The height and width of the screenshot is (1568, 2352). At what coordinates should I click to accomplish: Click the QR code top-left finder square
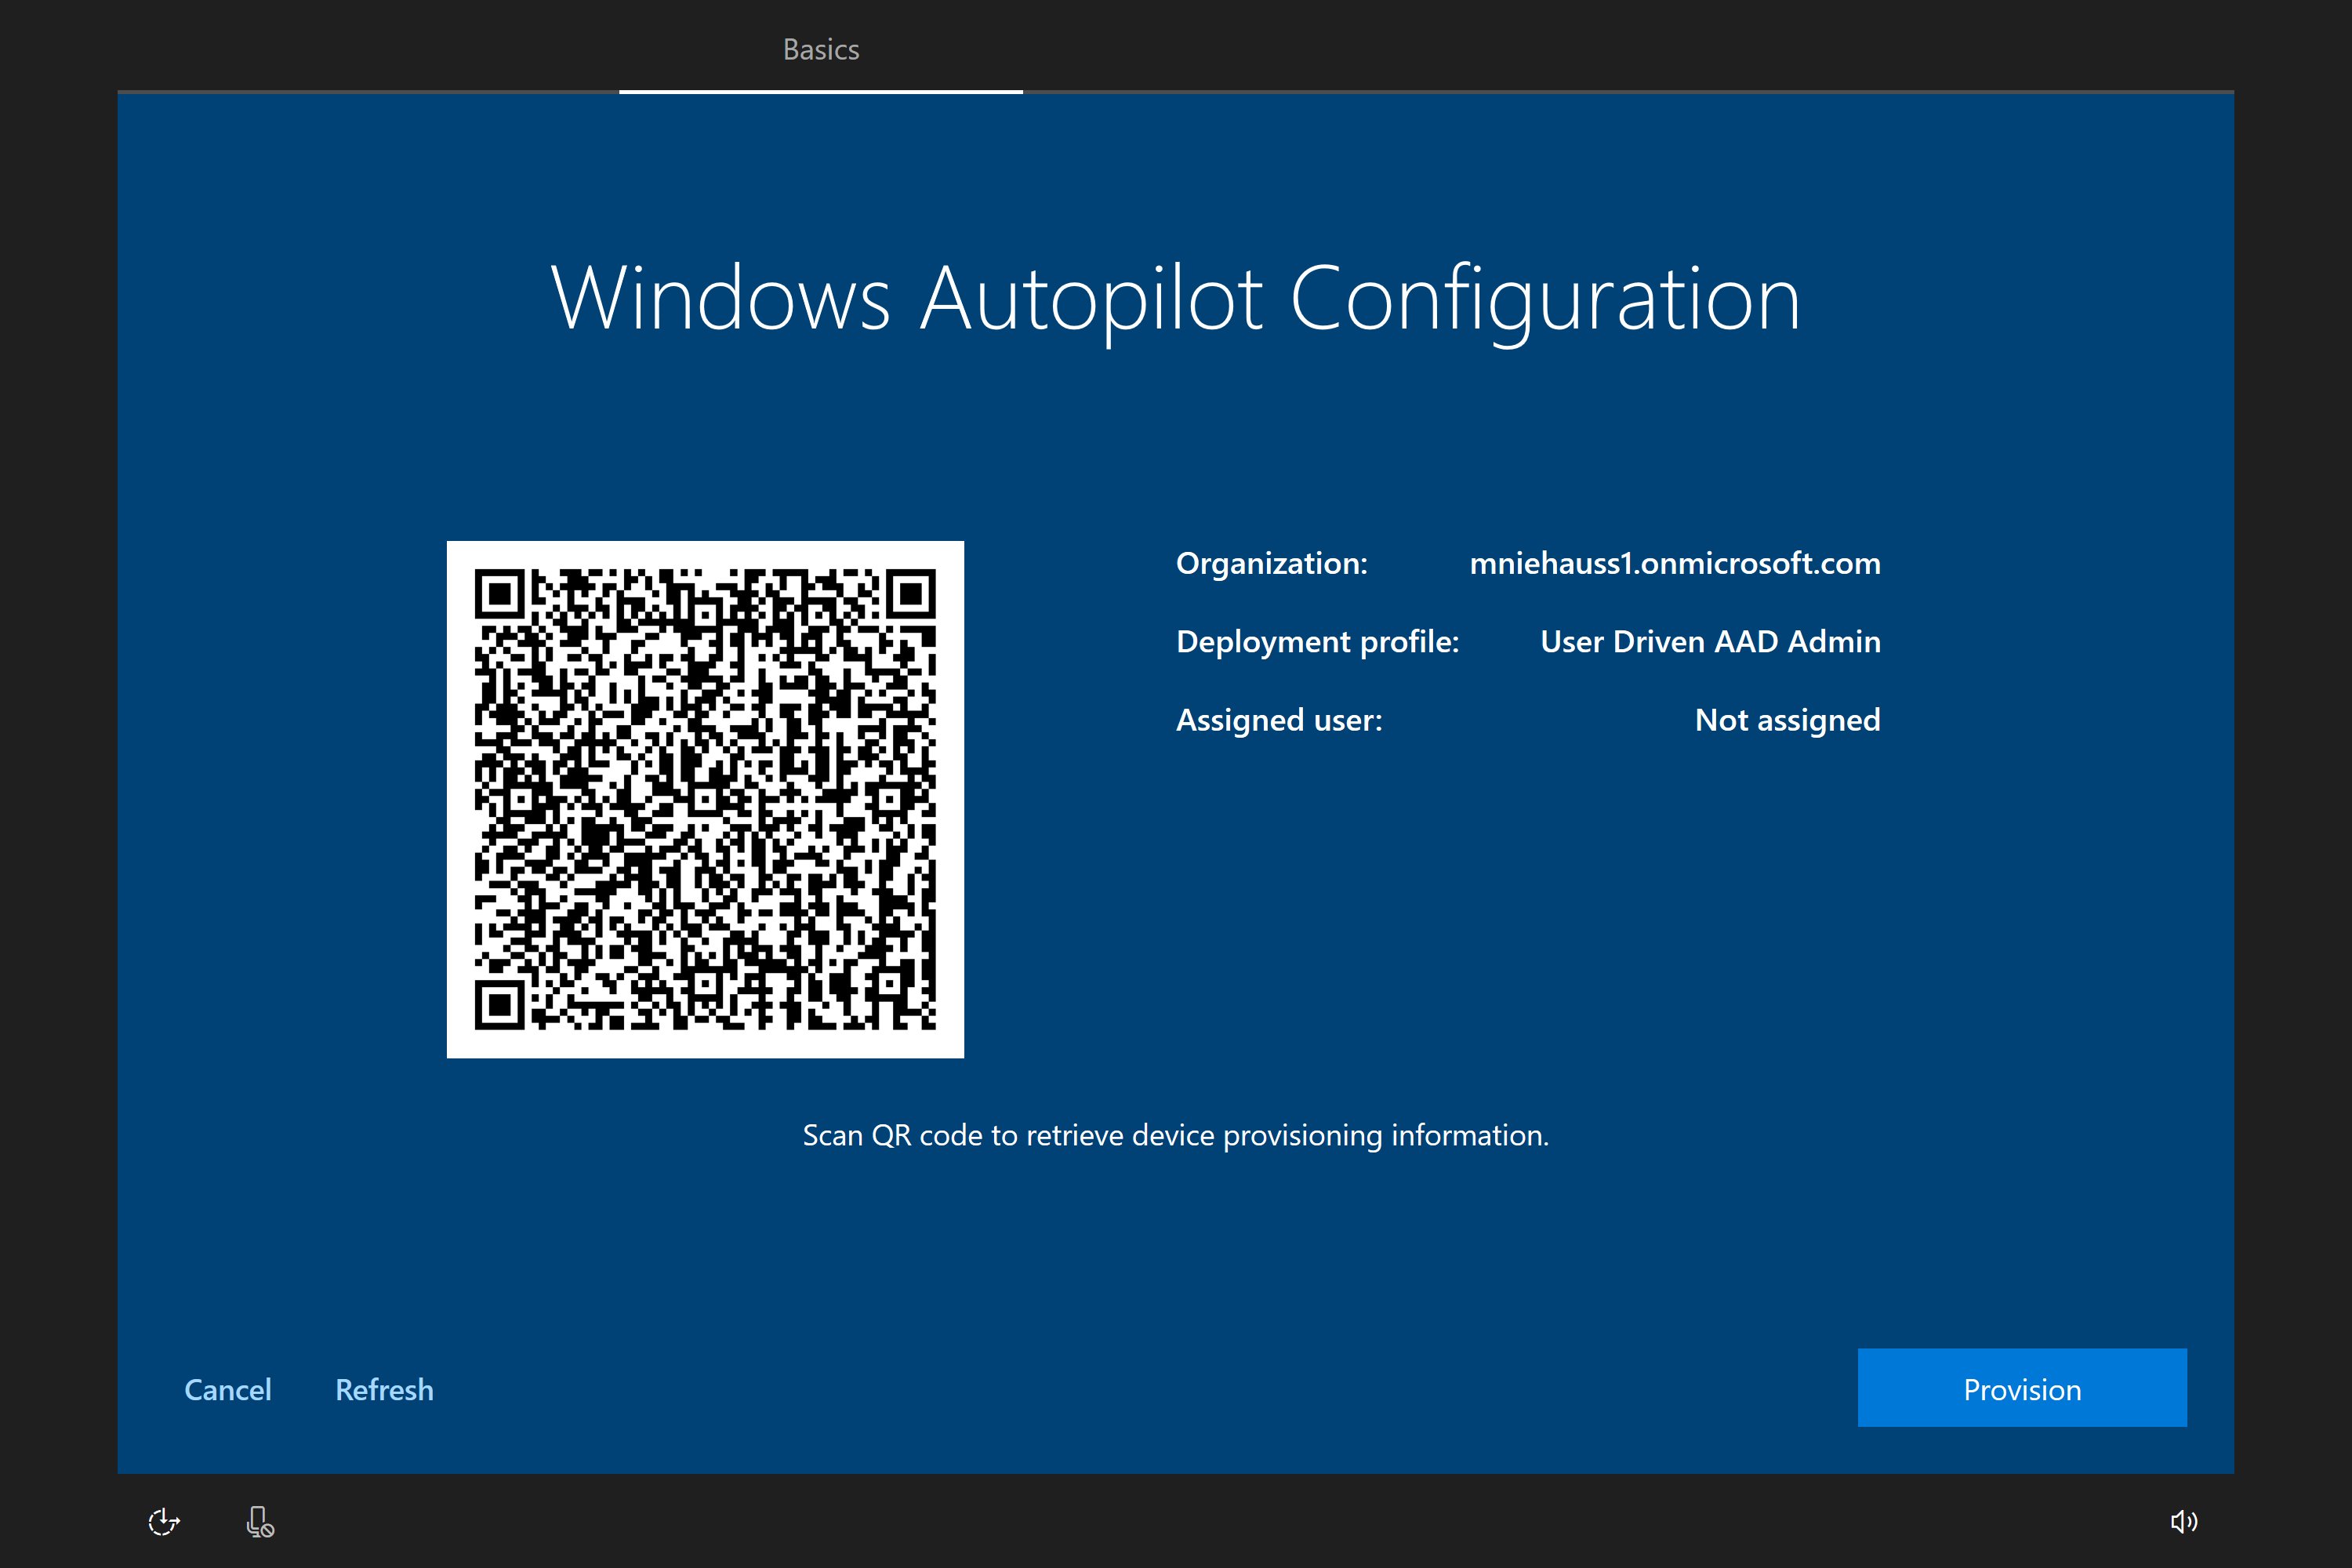point(499,594)
